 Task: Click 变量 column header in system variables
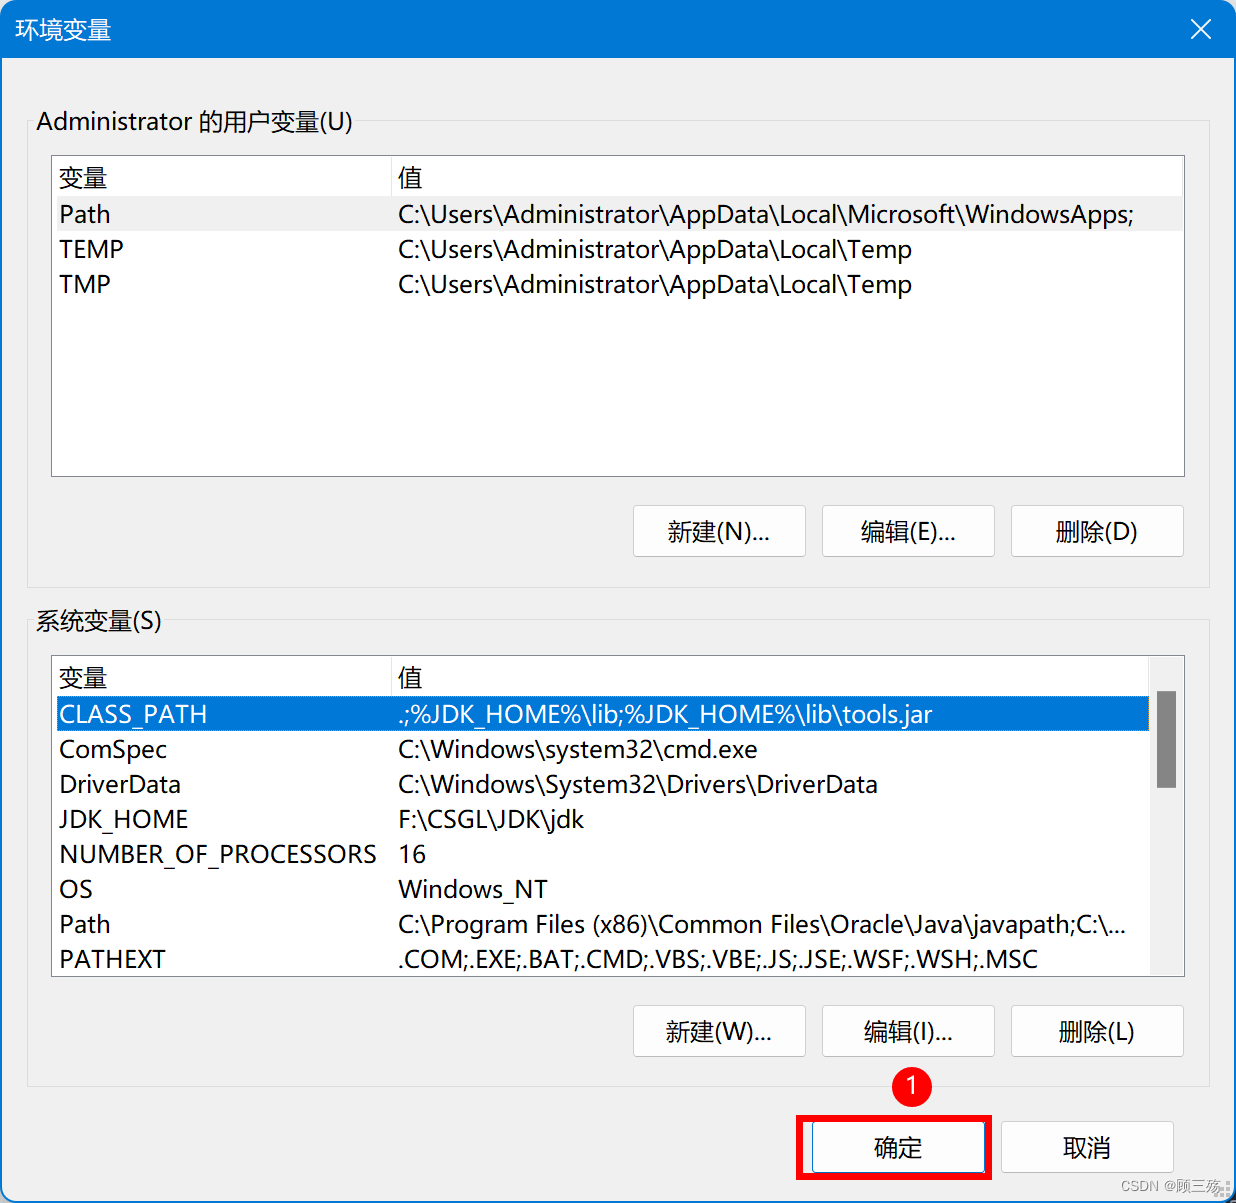pyautogui.click(x=224, y=678)
